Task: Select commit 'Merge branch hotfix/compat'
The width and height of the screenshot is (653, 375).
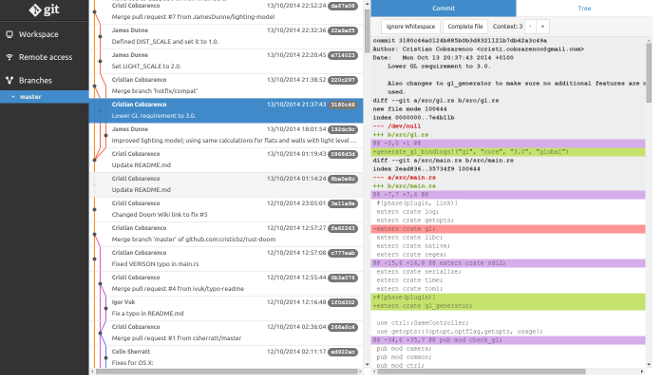Action: point(226,86)
